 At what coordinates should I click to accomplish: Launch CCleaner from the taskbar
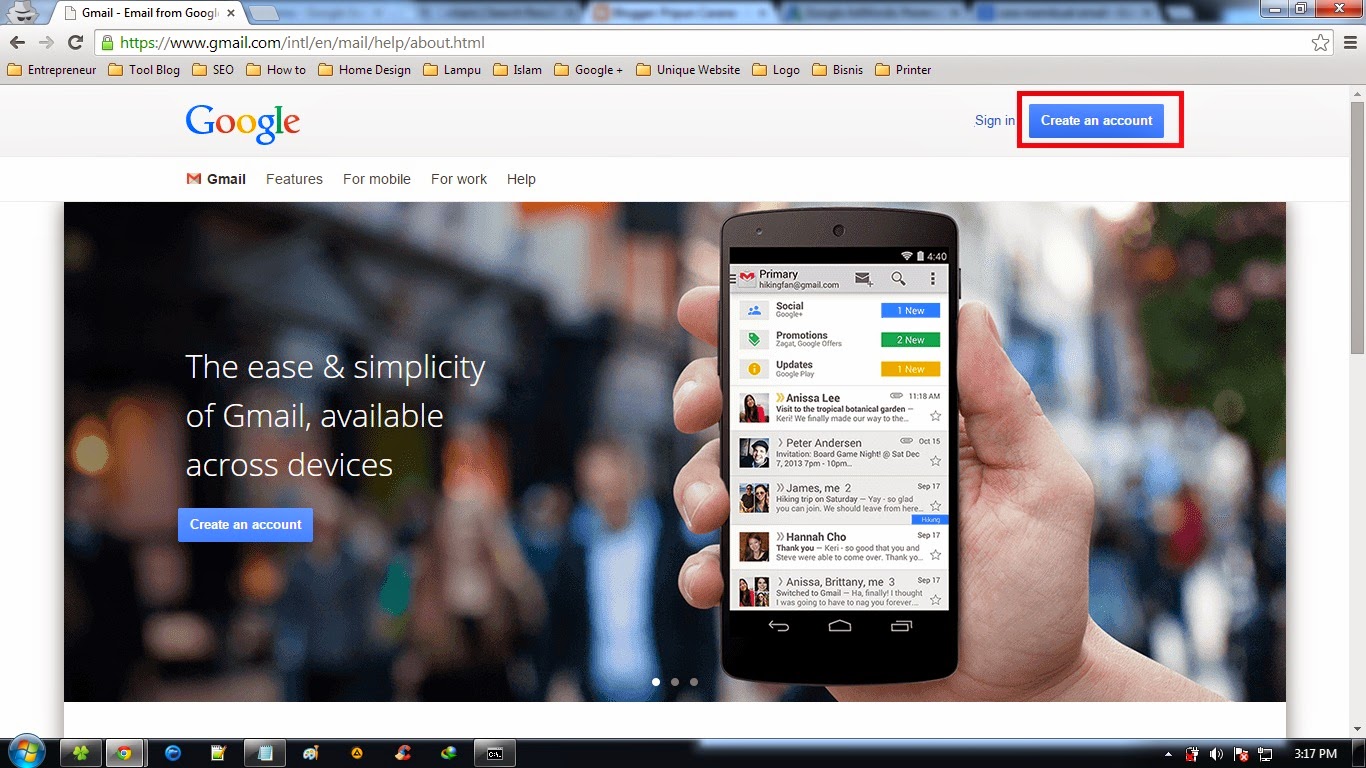pyautogui.click(x=403, y=753)
